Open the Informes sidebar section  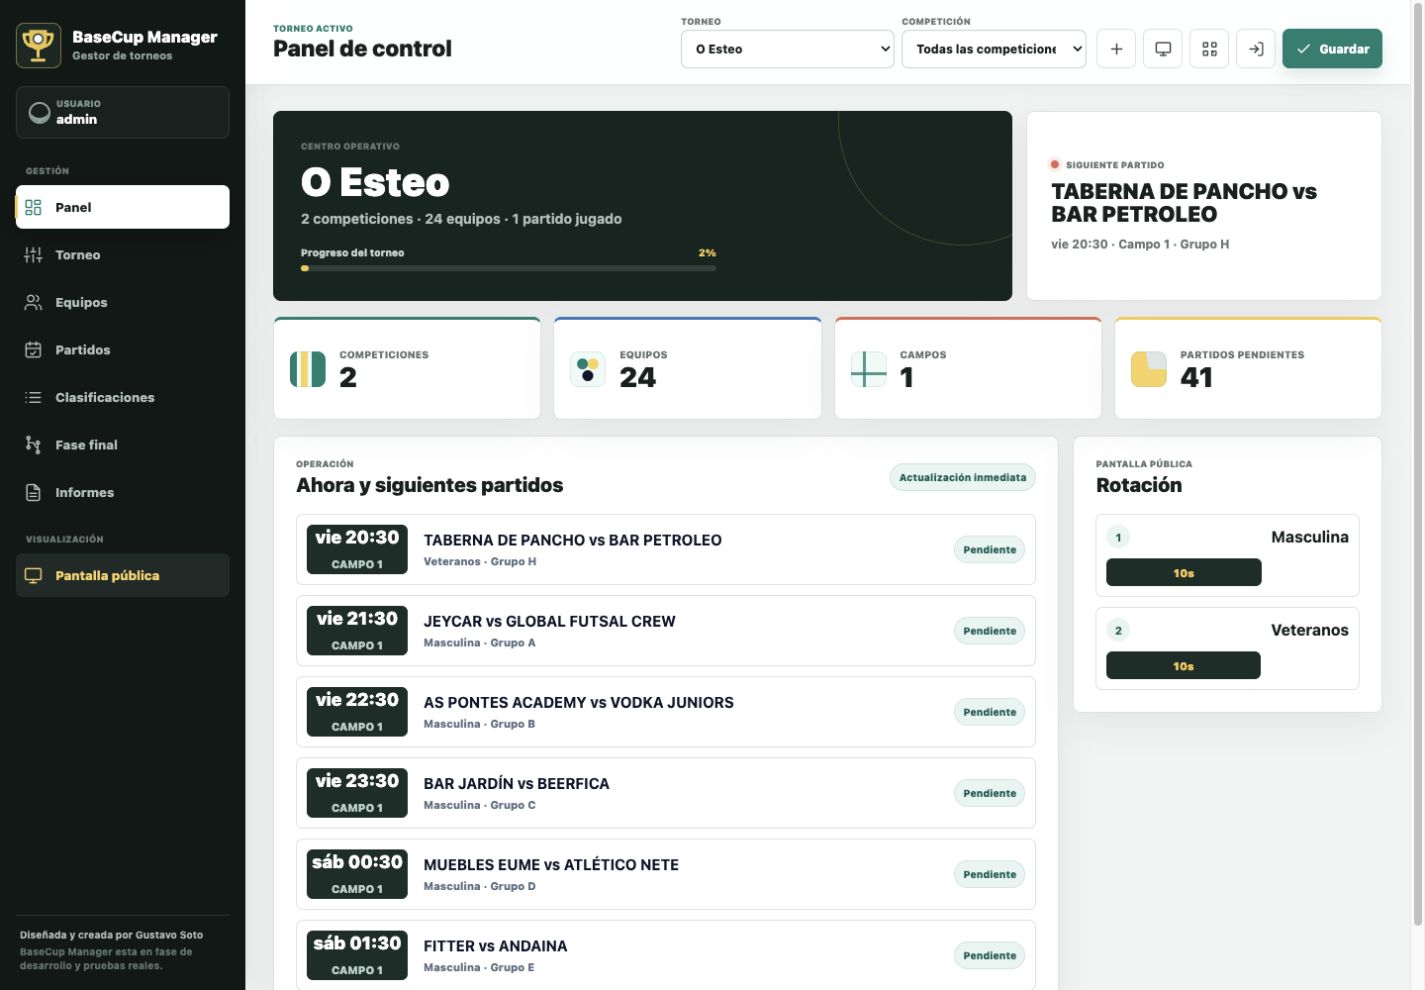123,492
